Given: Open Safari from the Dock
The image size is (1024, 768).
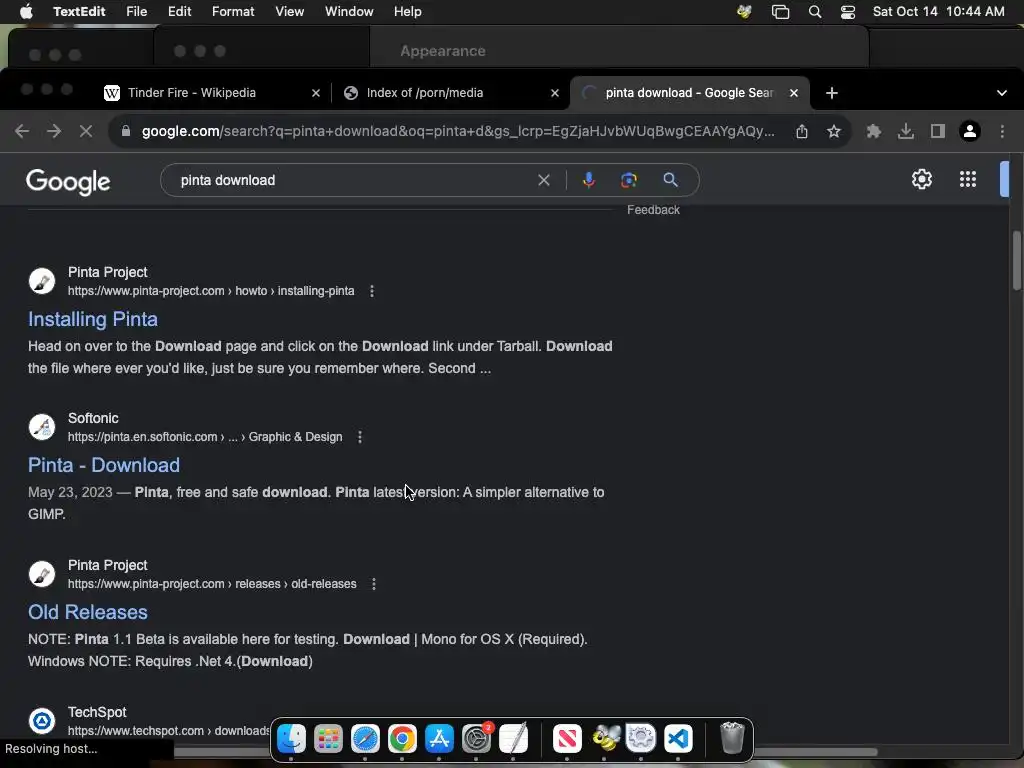Looking at the screenshot, I should coord(365,739).
